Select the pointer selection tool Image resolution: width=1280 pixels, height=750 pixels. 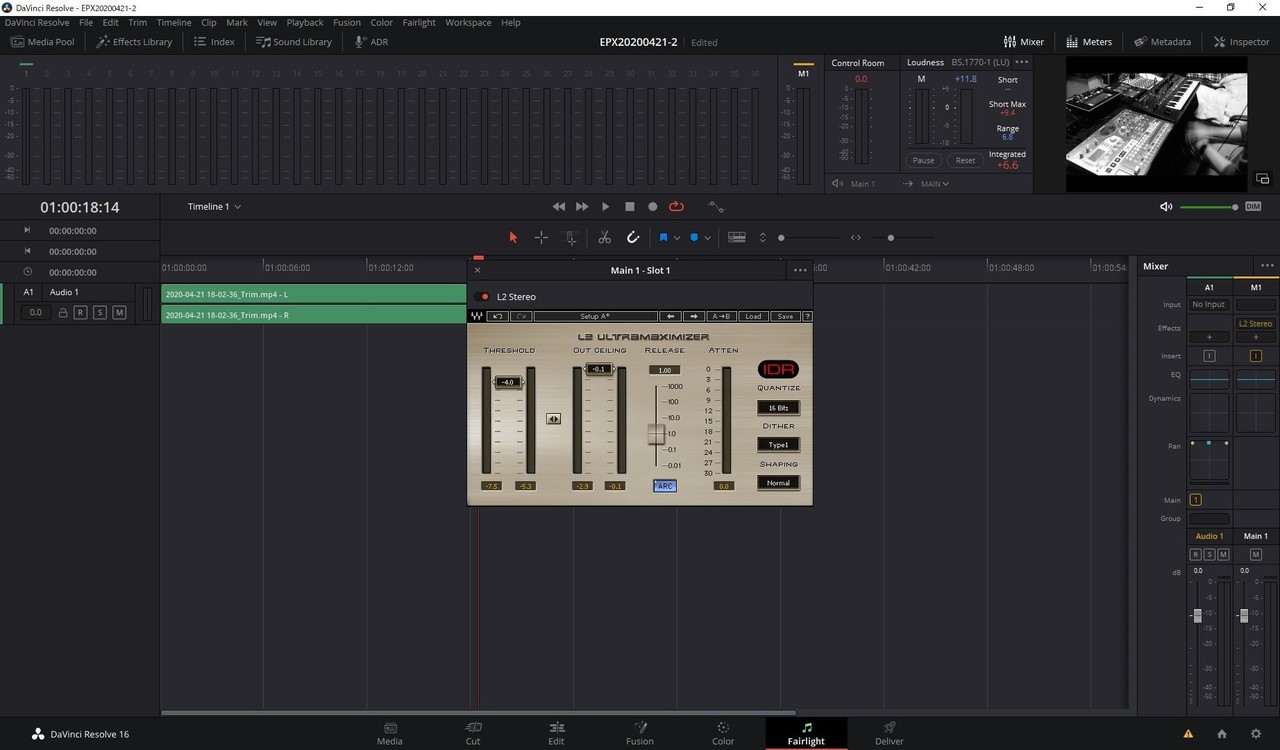point(513,237)
